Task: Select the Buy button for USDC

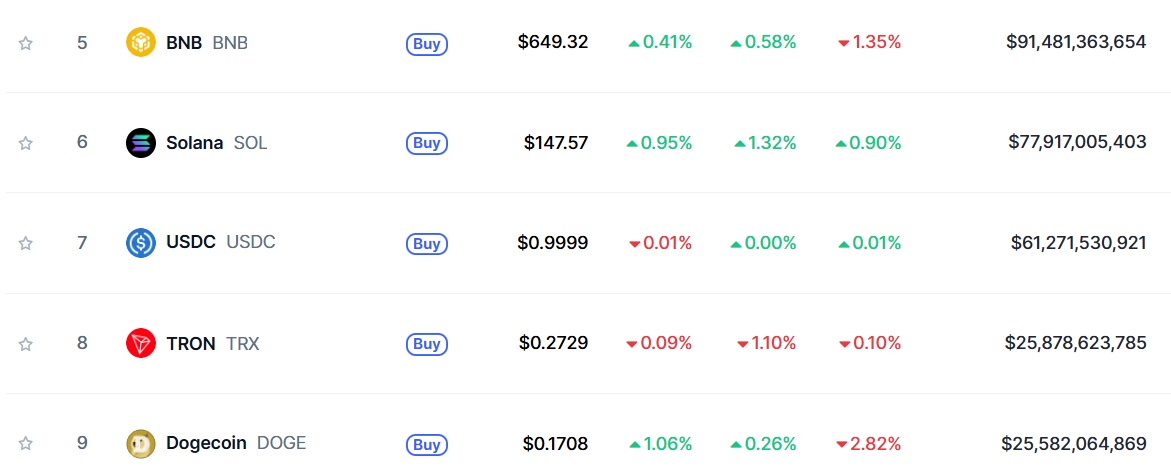Action: (426, 244)
